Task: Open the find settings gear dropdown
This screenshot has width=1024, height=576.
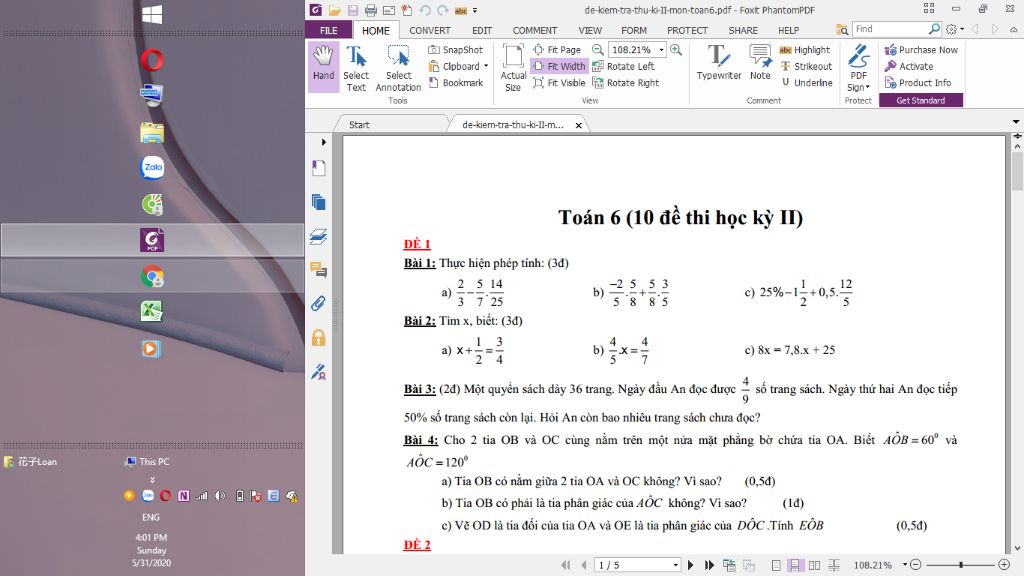Action: click(x=955, y=29)
